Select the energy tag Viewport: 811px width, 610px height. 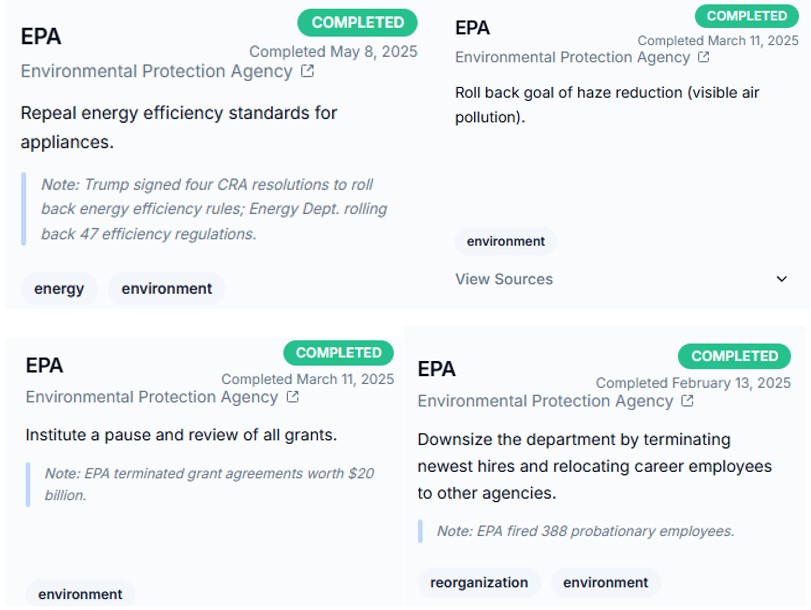click(x=59, y=289)
